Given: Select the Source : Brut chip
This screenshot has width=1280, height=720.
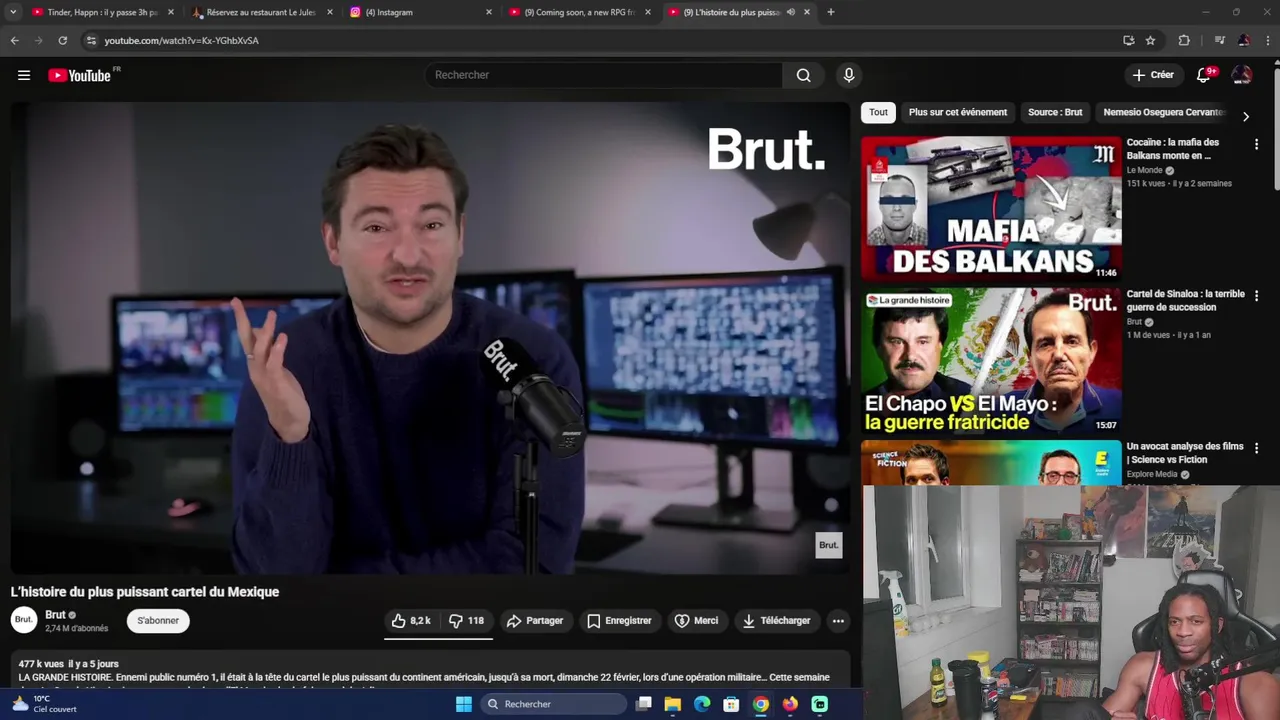Looking at the screenshot, I should 1055,112.
